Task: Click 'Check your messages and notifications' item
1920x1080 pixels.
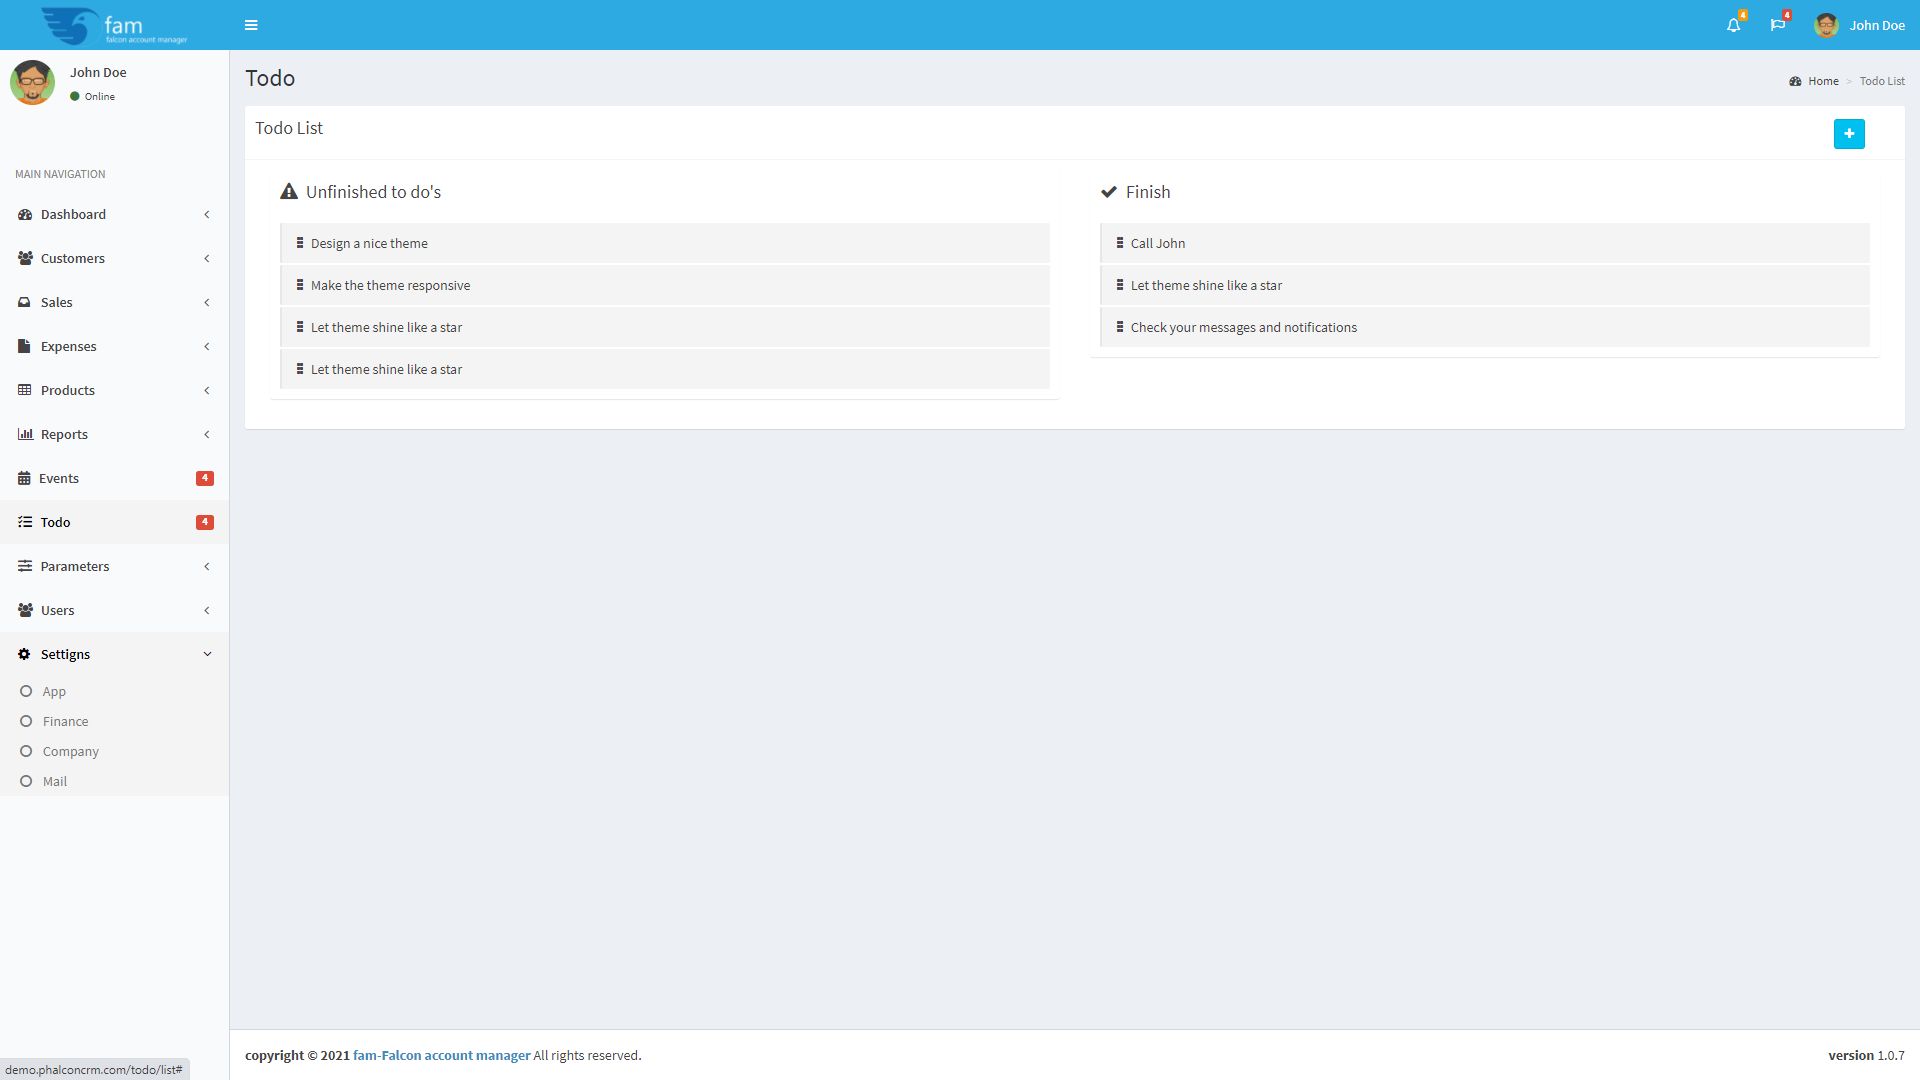Action: coord(1243,327)
